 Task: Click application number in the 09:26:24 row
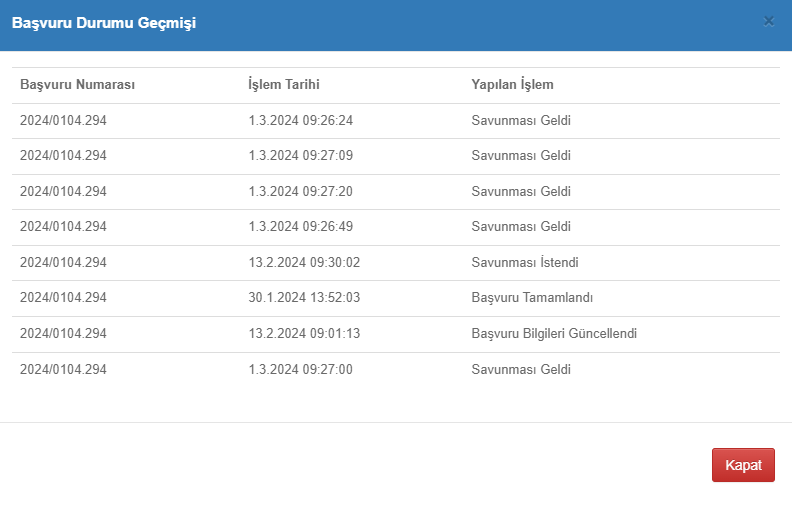coord(63,120)
